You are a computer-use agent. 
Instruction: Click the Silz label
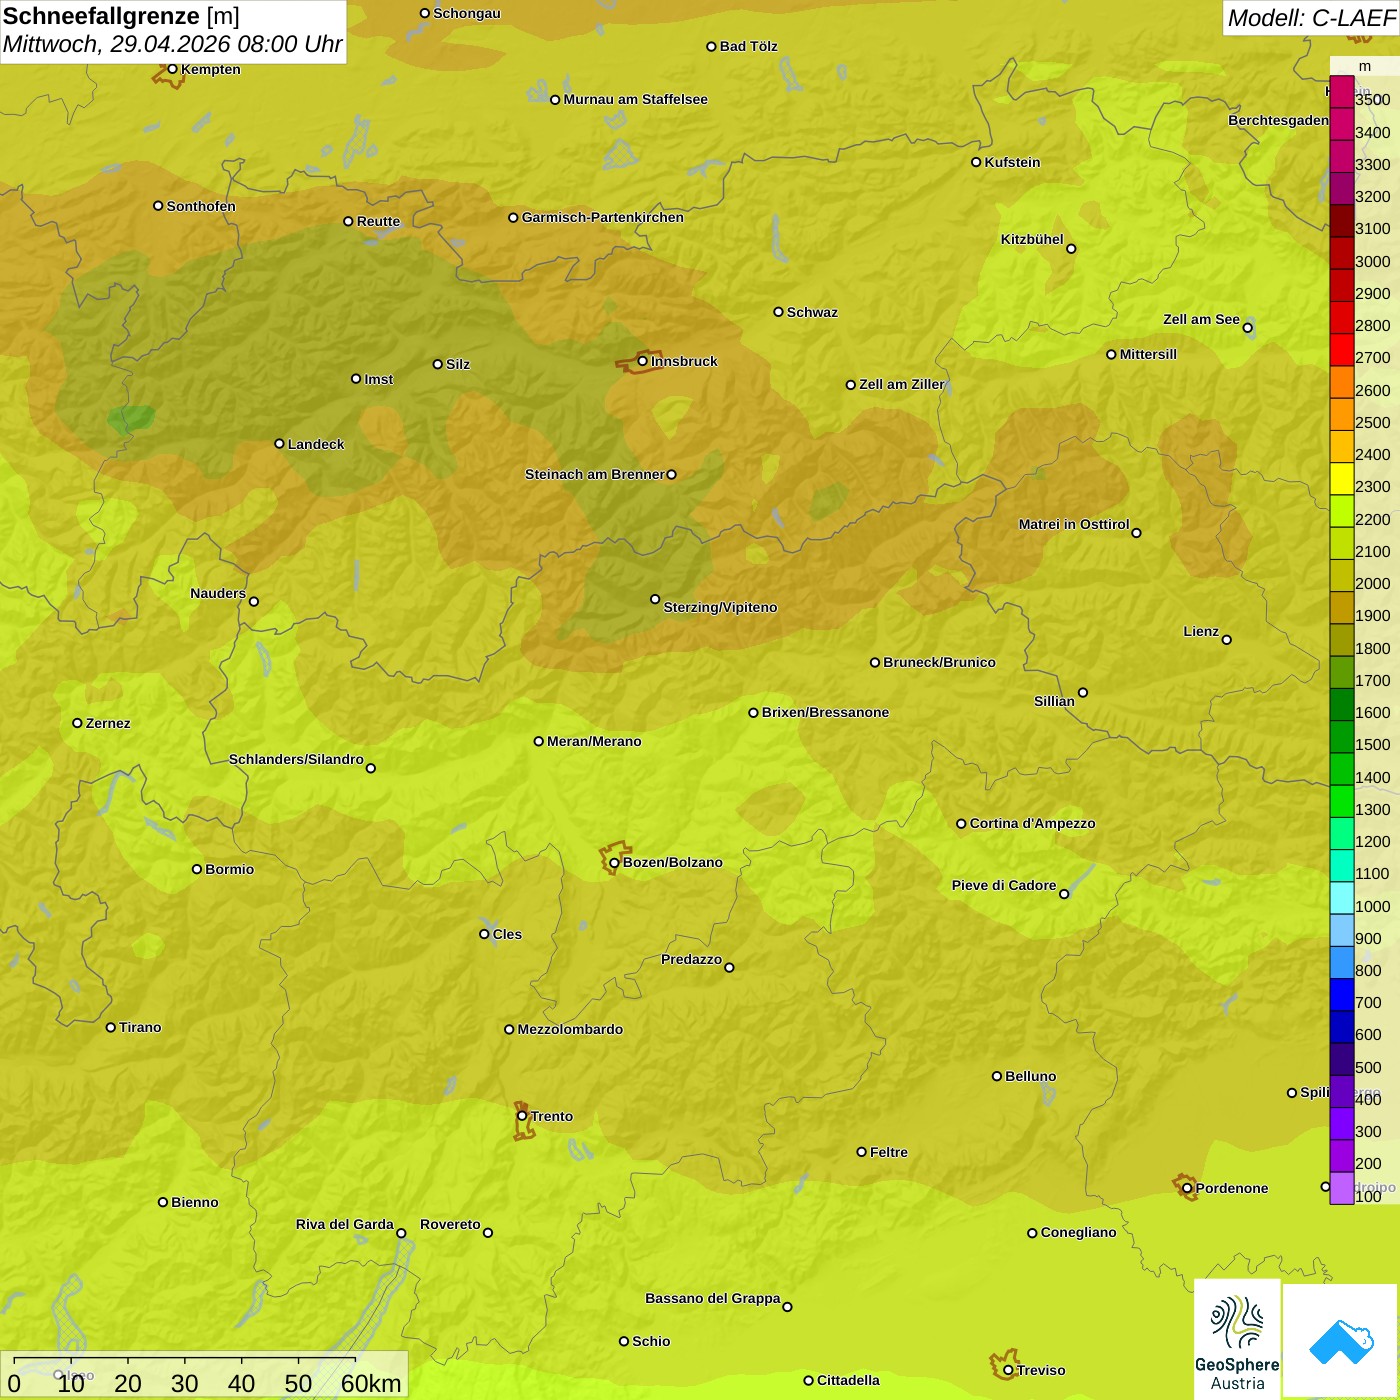coord(458,364)
